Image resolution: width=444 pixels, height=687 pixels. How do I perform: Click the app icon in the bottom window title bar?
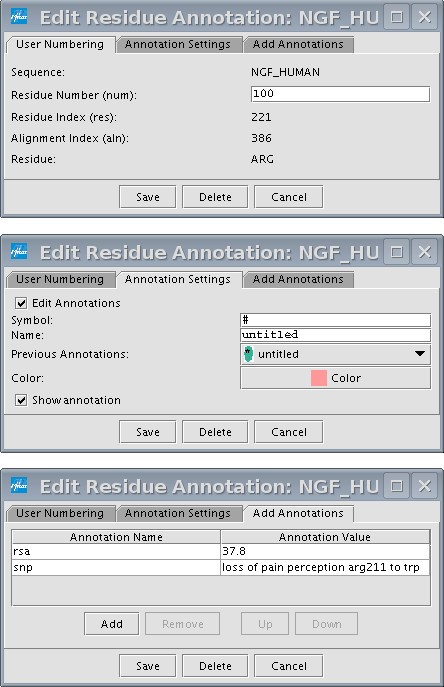tap(19, 486)
